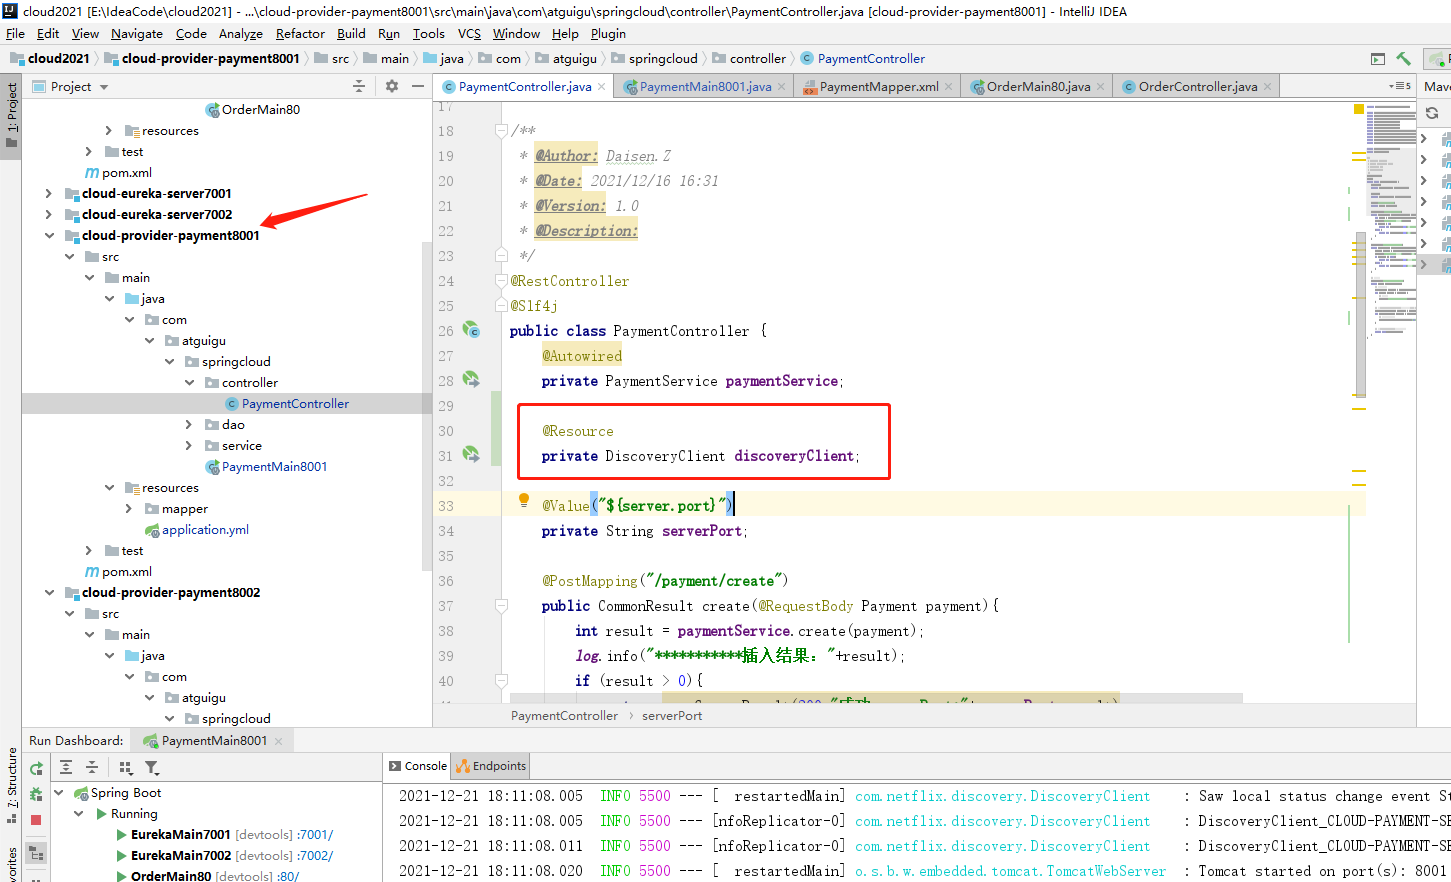Close the PaymentController.java editor tab
1451x882 pixels.
click(x=601, y=87)
